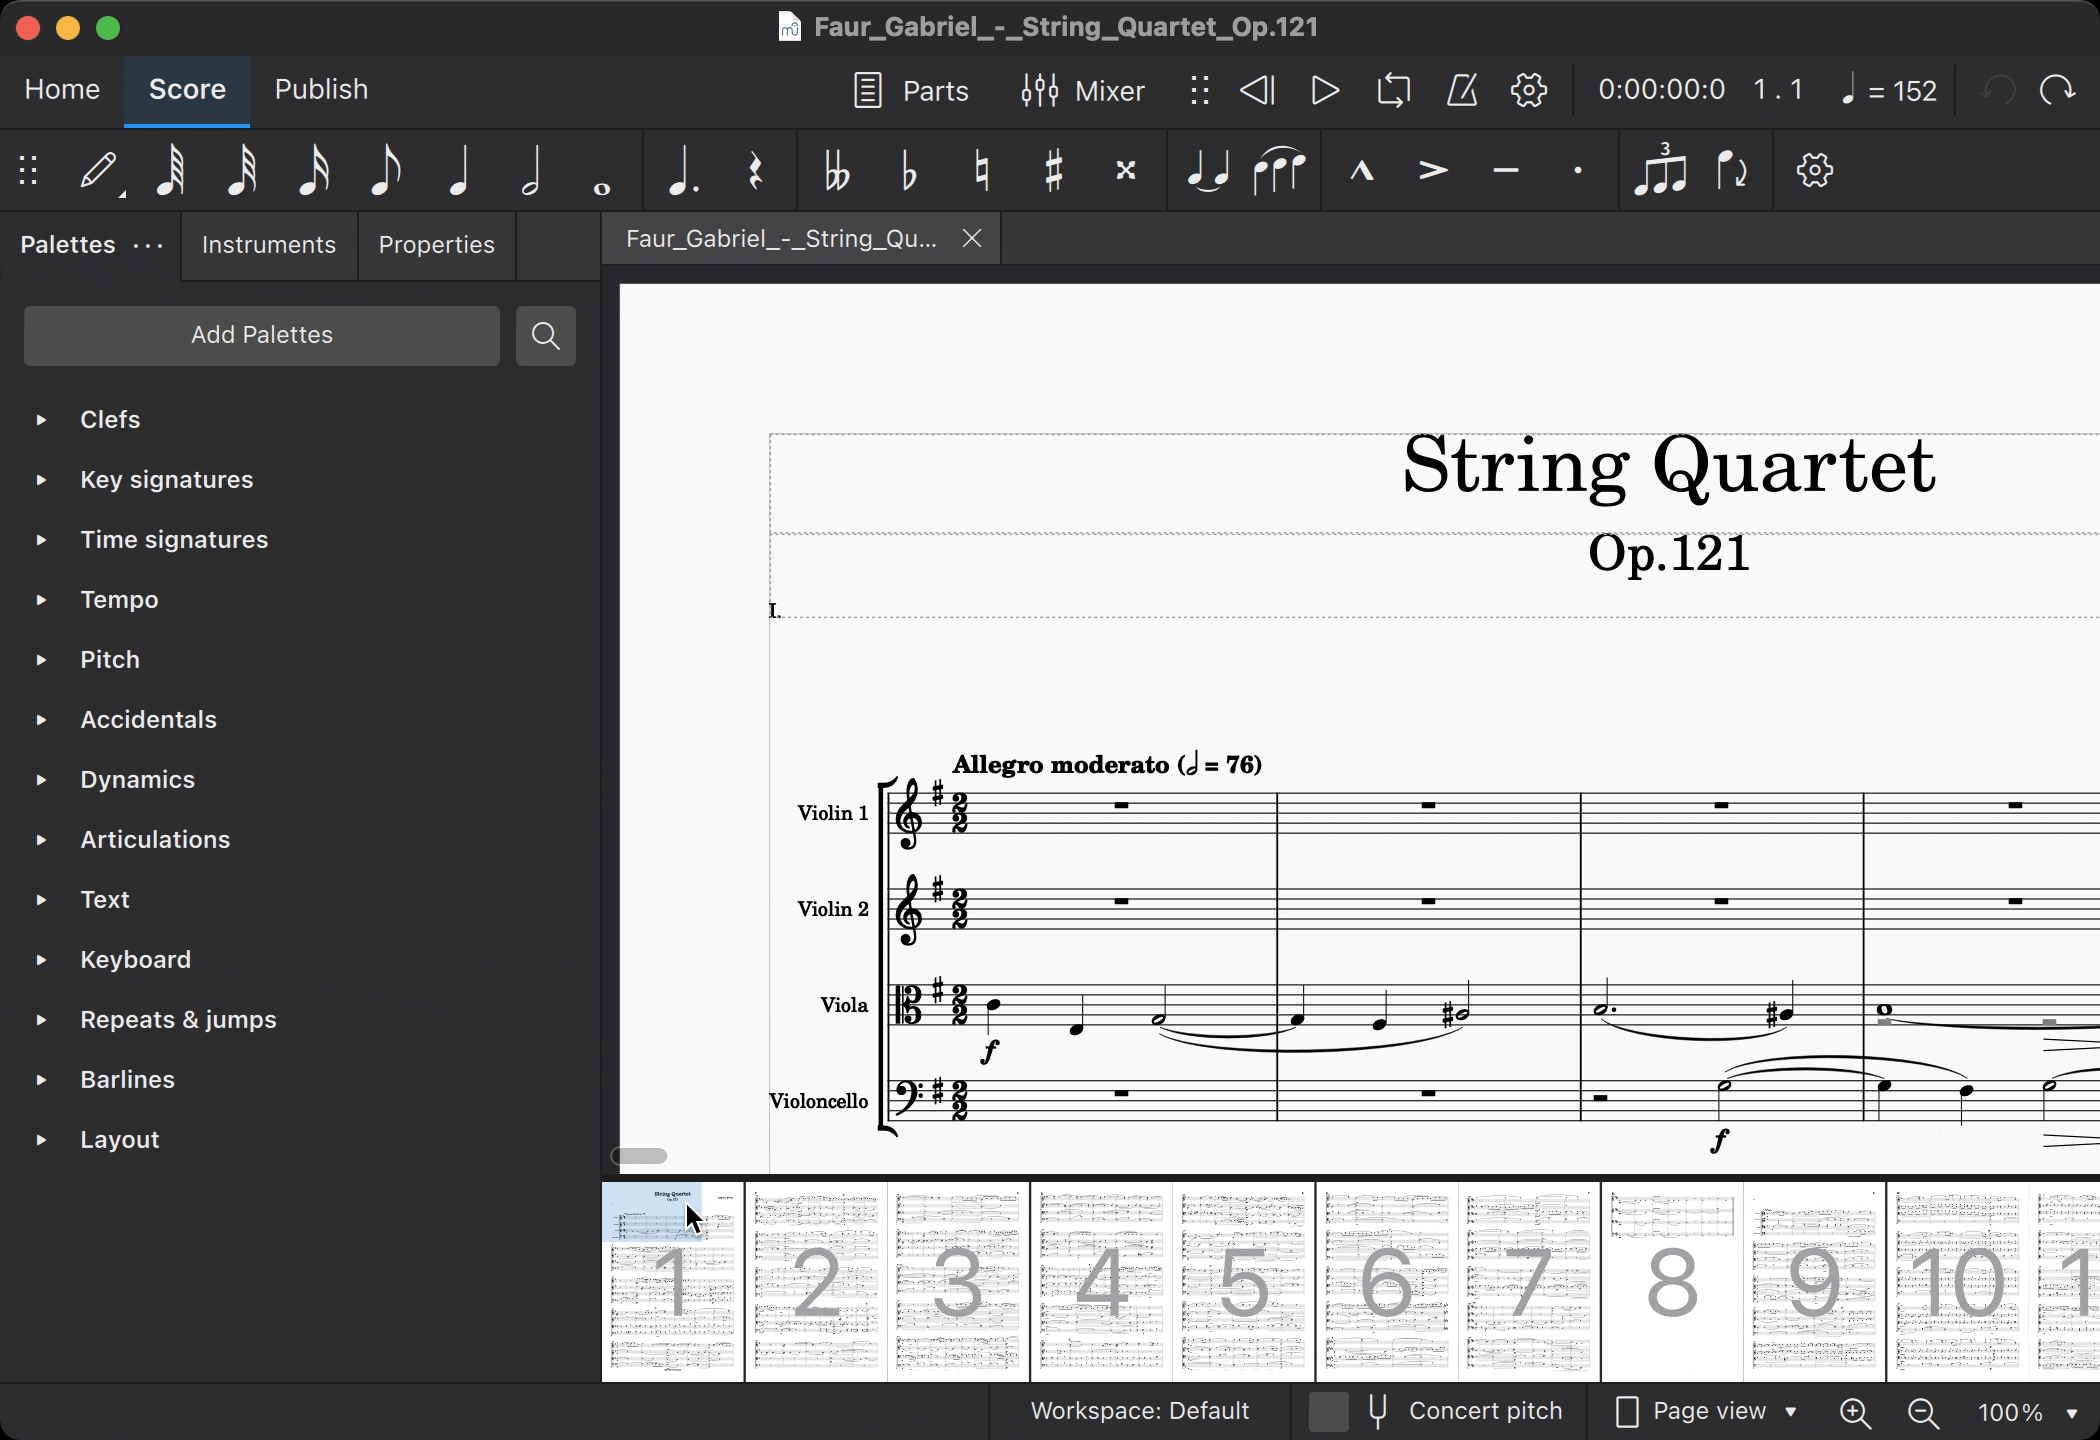Rewind playback to the start
This screenshot has height=1440, width=2100.
coord(1257,91)
